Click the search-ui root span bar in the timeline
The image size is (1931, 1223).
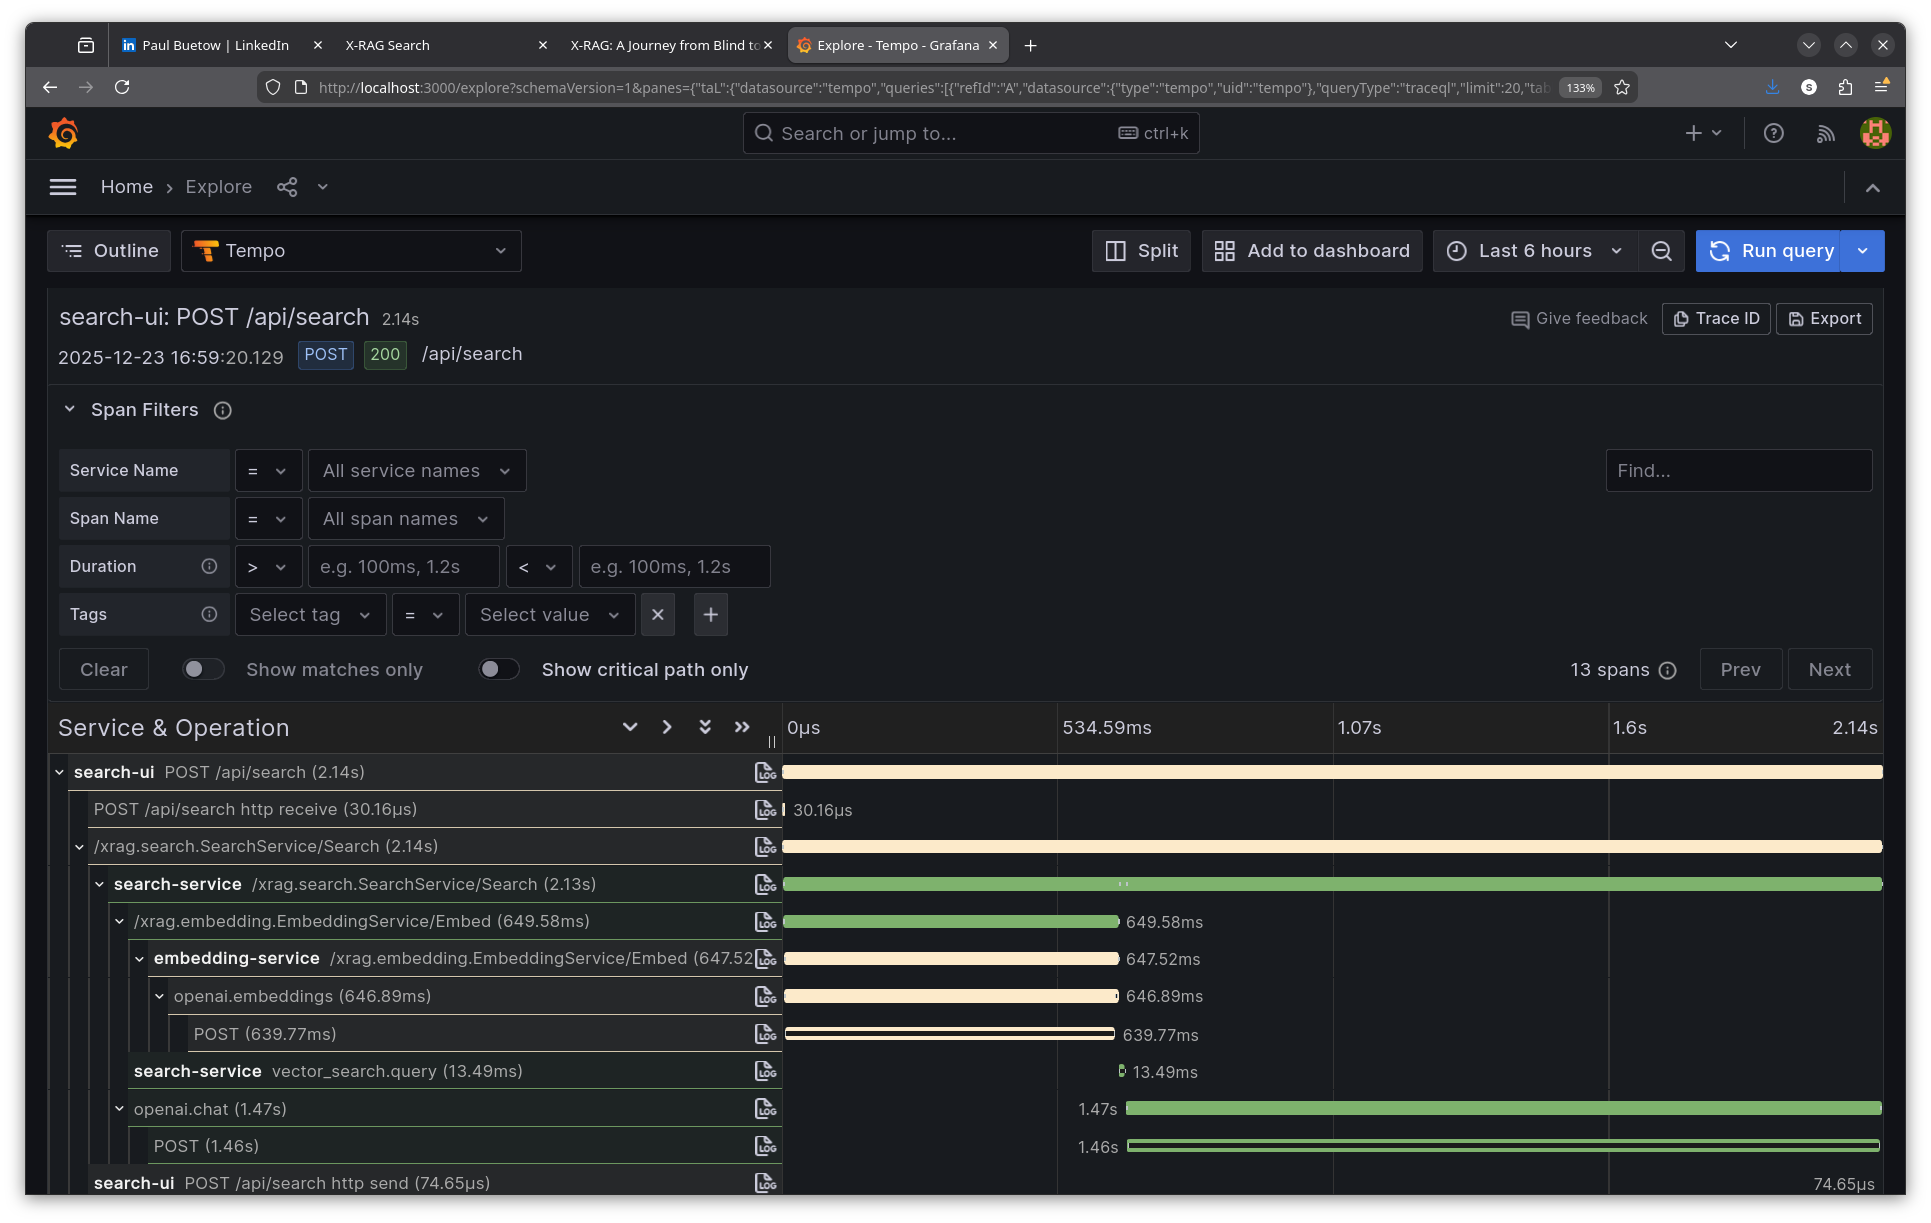(x=1330, y=772)
